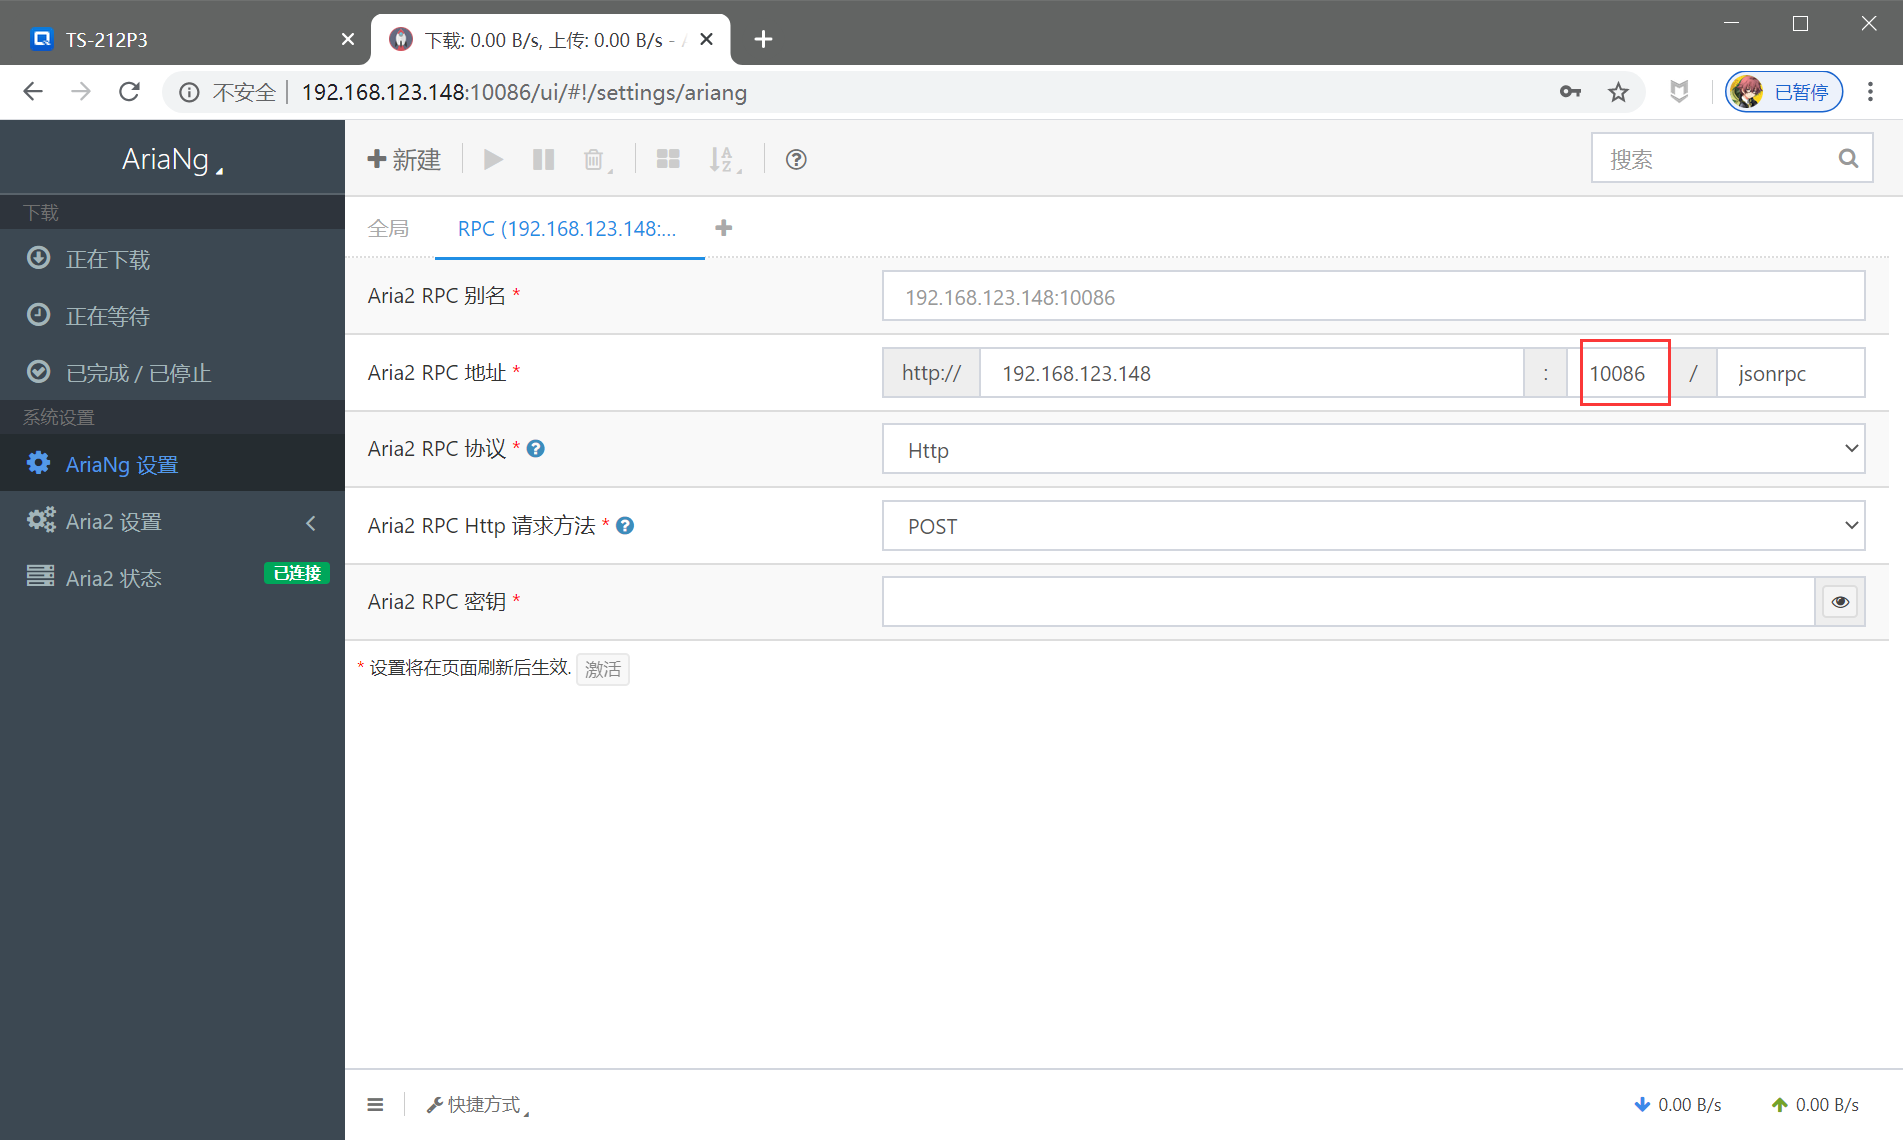Close the active AriaNg browser tab

706,39
